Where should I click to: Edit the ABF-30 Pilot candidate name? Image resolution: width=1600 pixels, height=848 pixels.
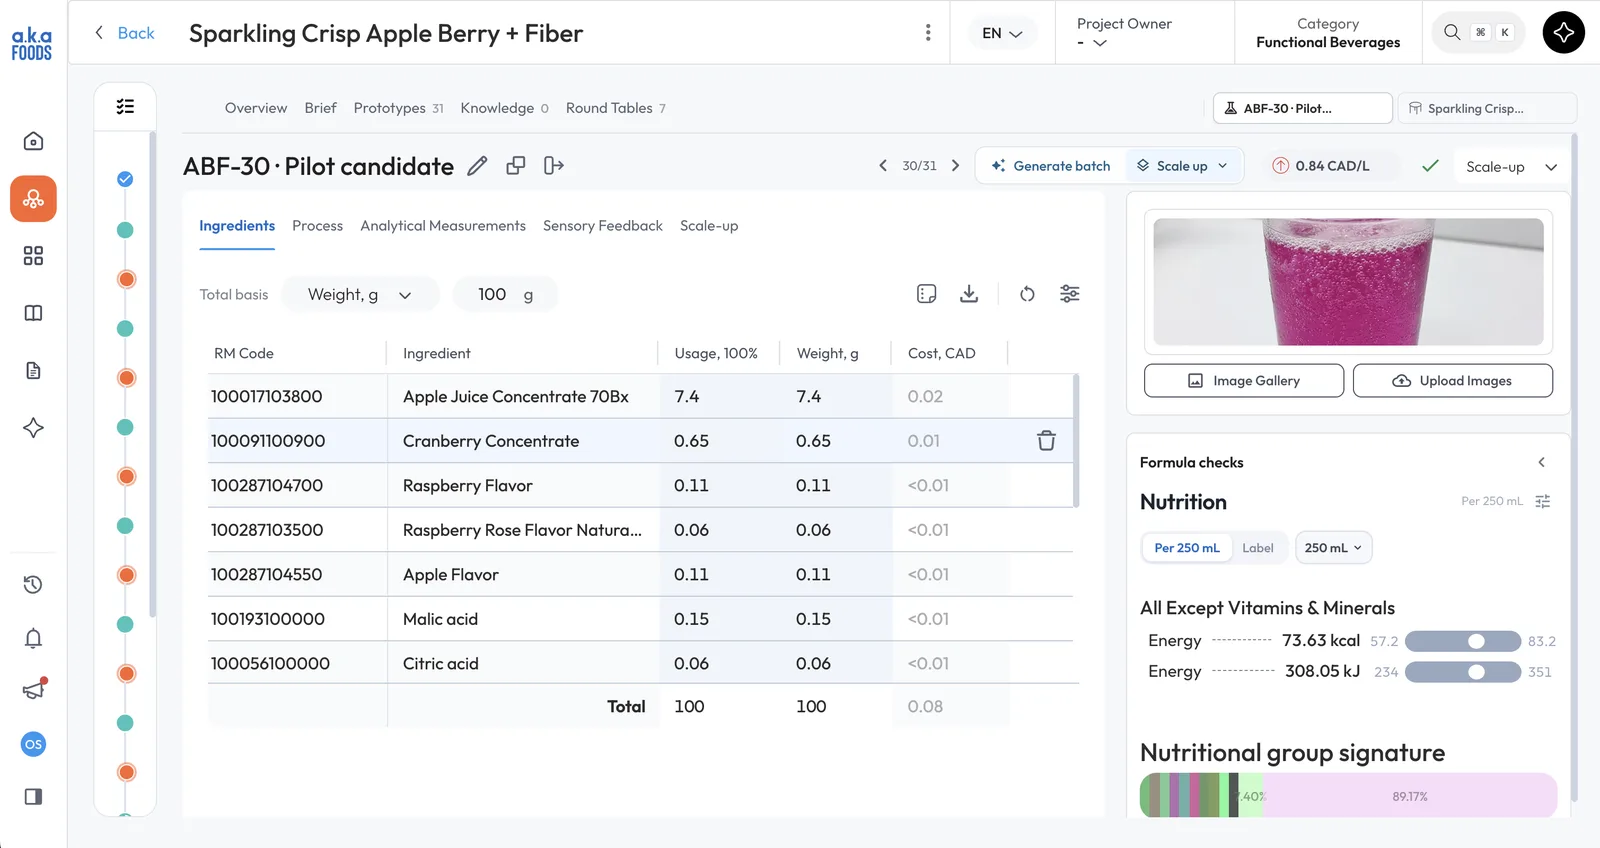(x=478, y=166)
